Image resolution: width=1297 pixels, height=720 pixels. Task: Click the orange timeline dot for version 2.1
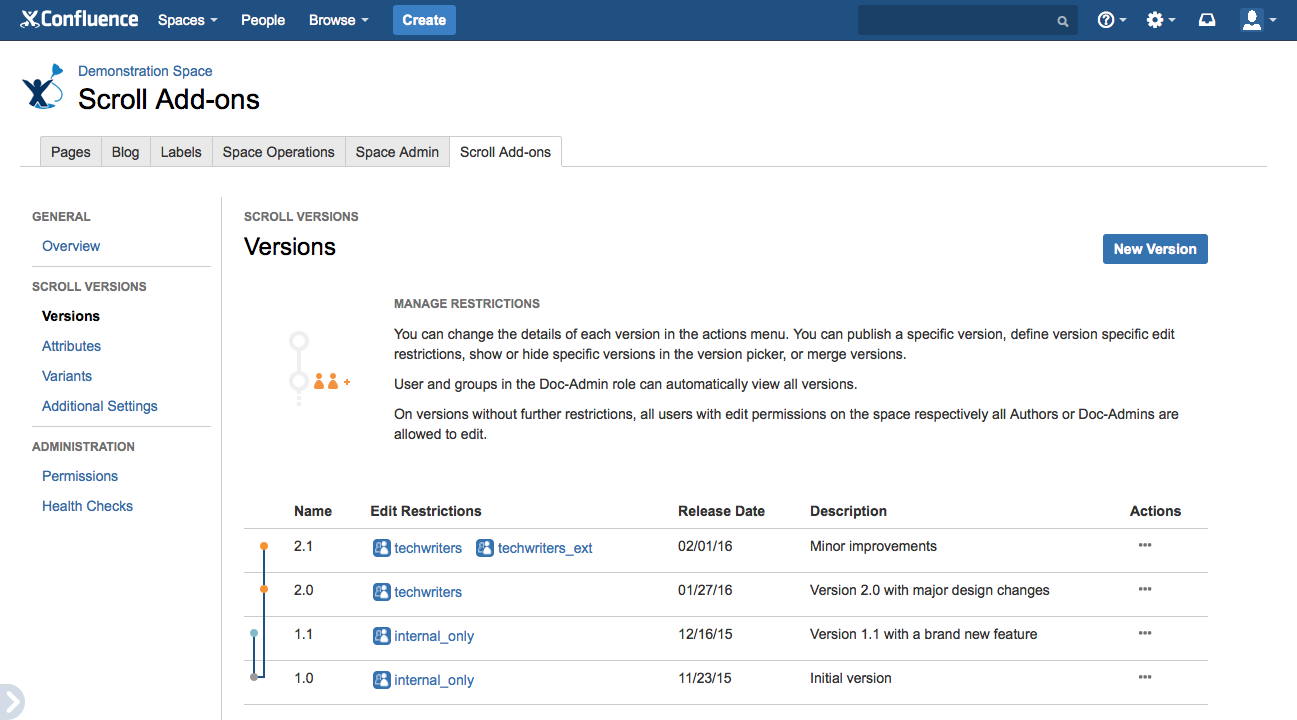(264, 546)
